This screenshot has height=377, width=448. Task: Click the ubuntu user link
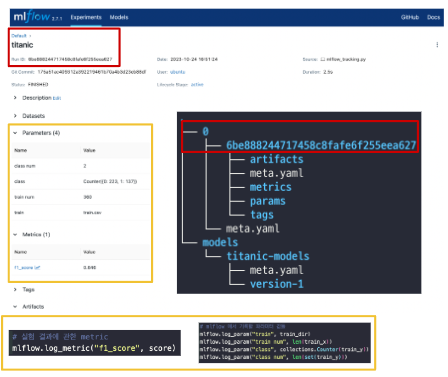point(177,72)
